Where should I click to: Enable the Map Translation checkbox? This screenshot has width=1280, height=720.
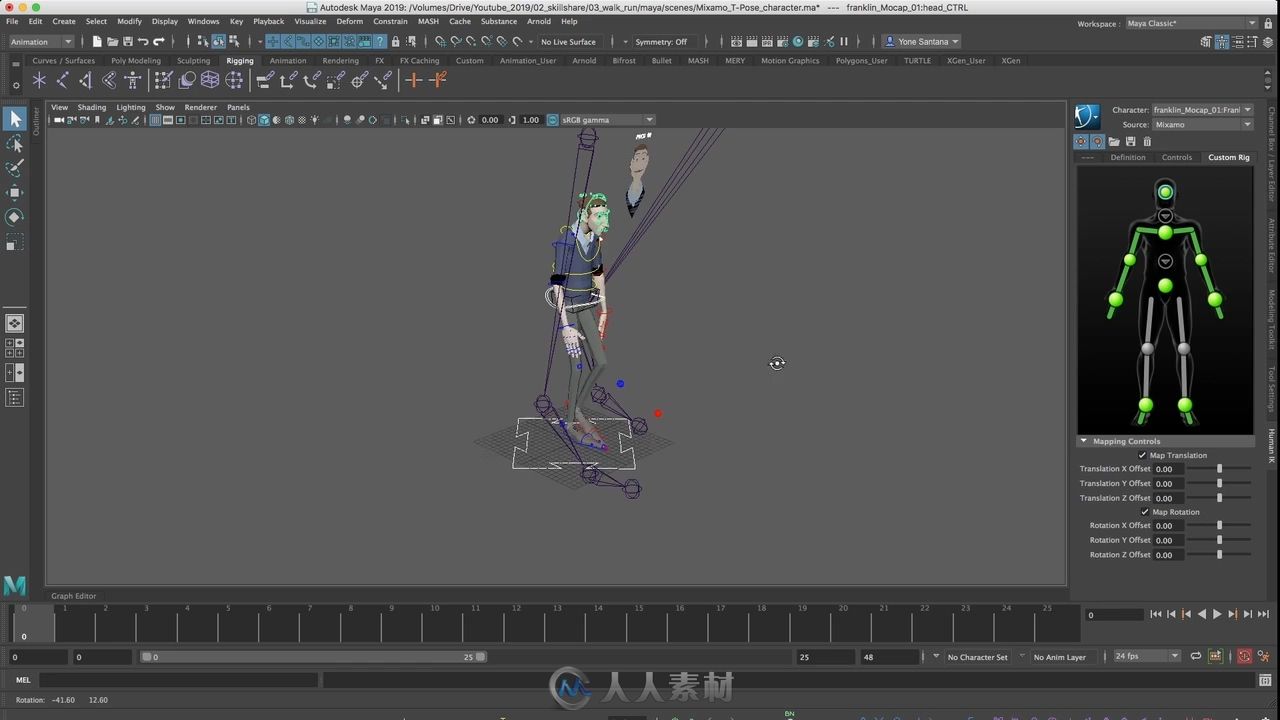(1142, 455)
